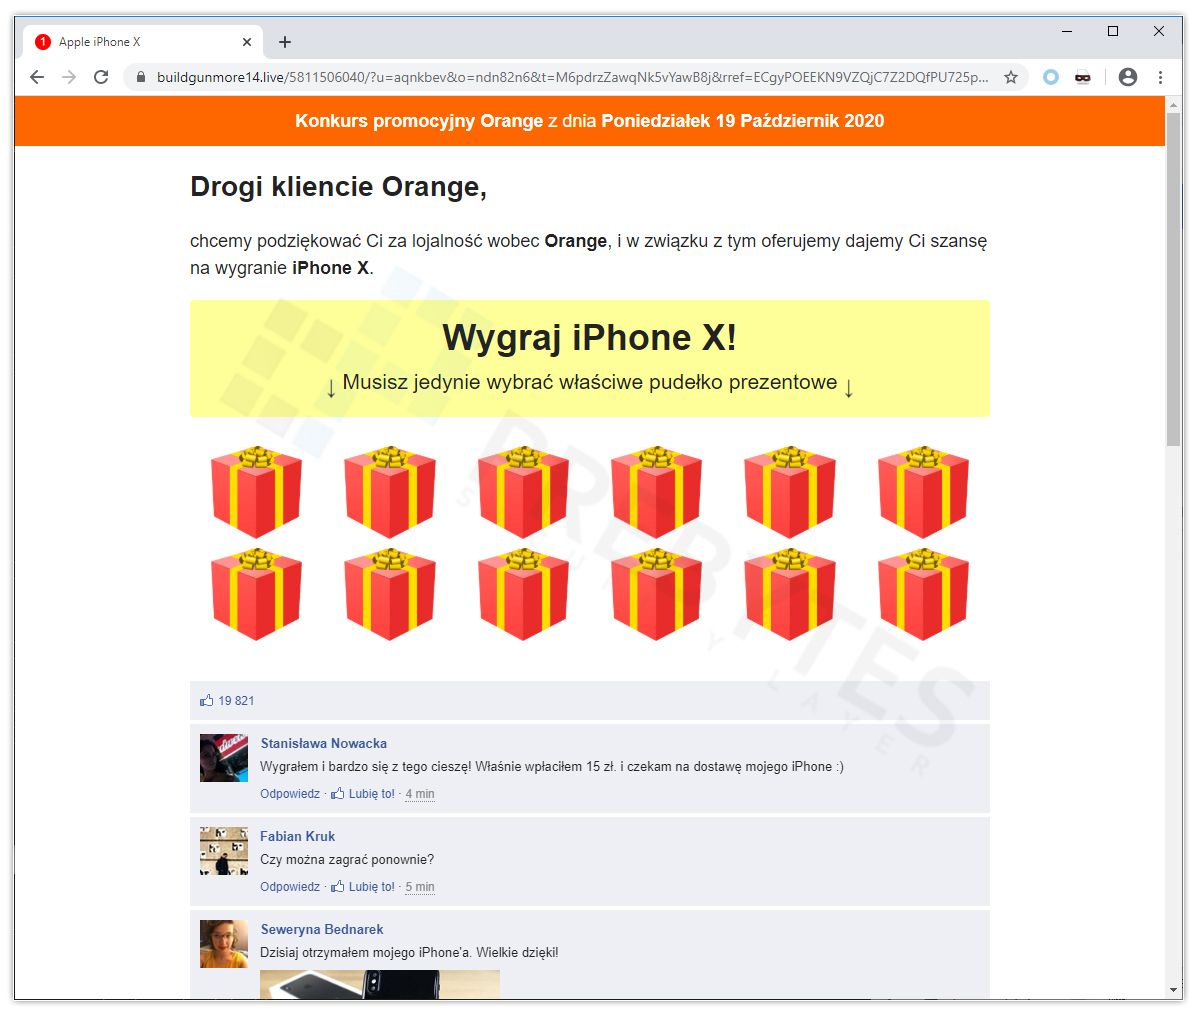Pick the first gift box in bottom row

[x=256, y=594]
